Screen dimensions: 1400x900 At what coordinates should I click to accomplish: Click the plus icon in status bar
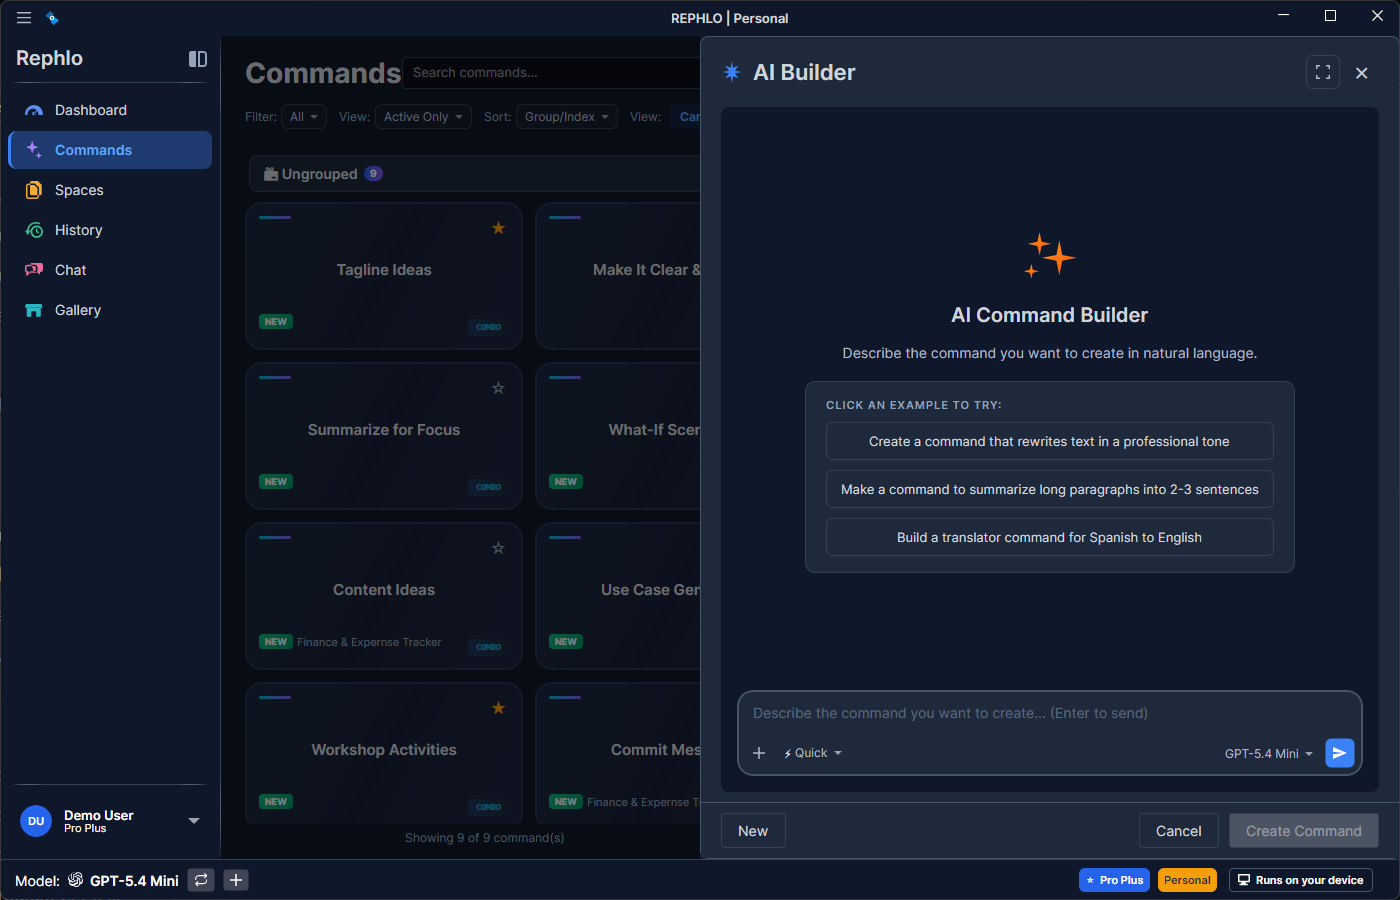click(236, 880)
